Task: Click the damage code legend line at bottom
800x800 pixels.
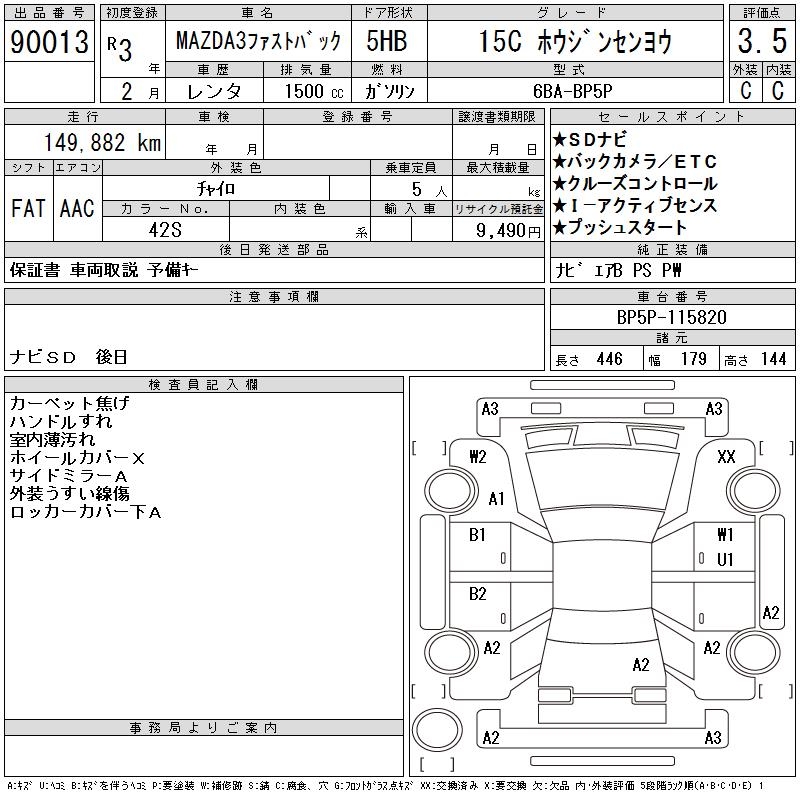Action: (x=385, y=786)
